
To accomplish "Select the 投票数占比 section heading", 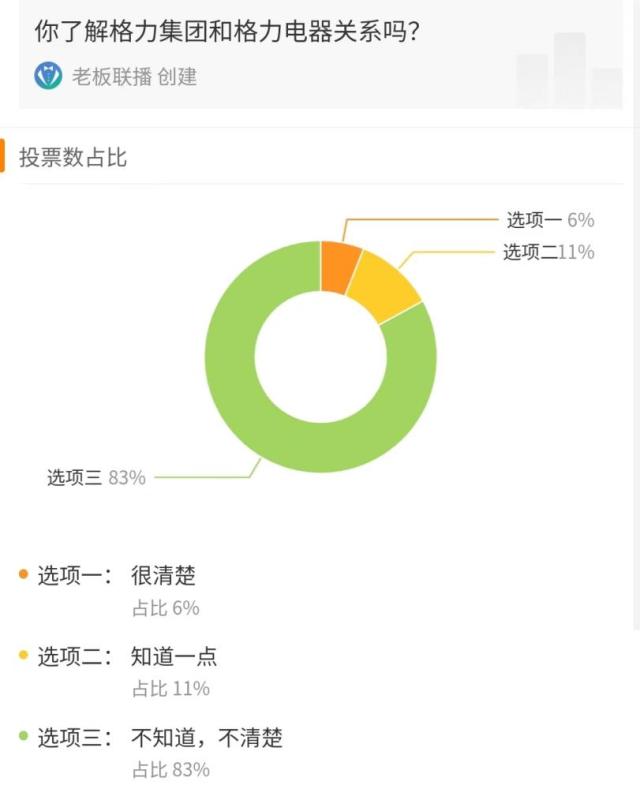I will click(73, 157).
